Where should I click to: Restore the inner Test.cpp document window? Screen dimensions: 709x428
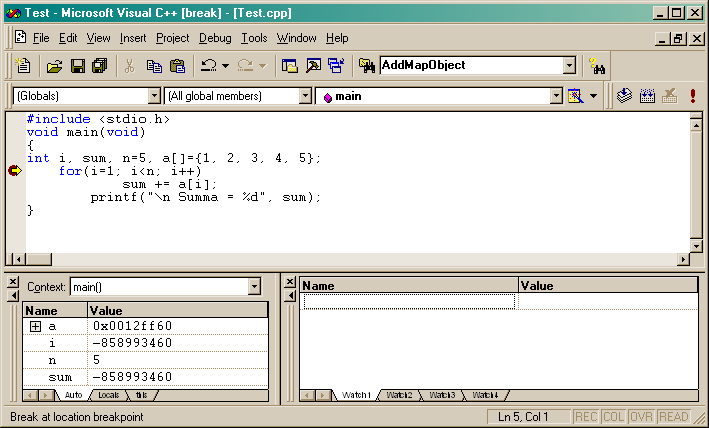678,39
